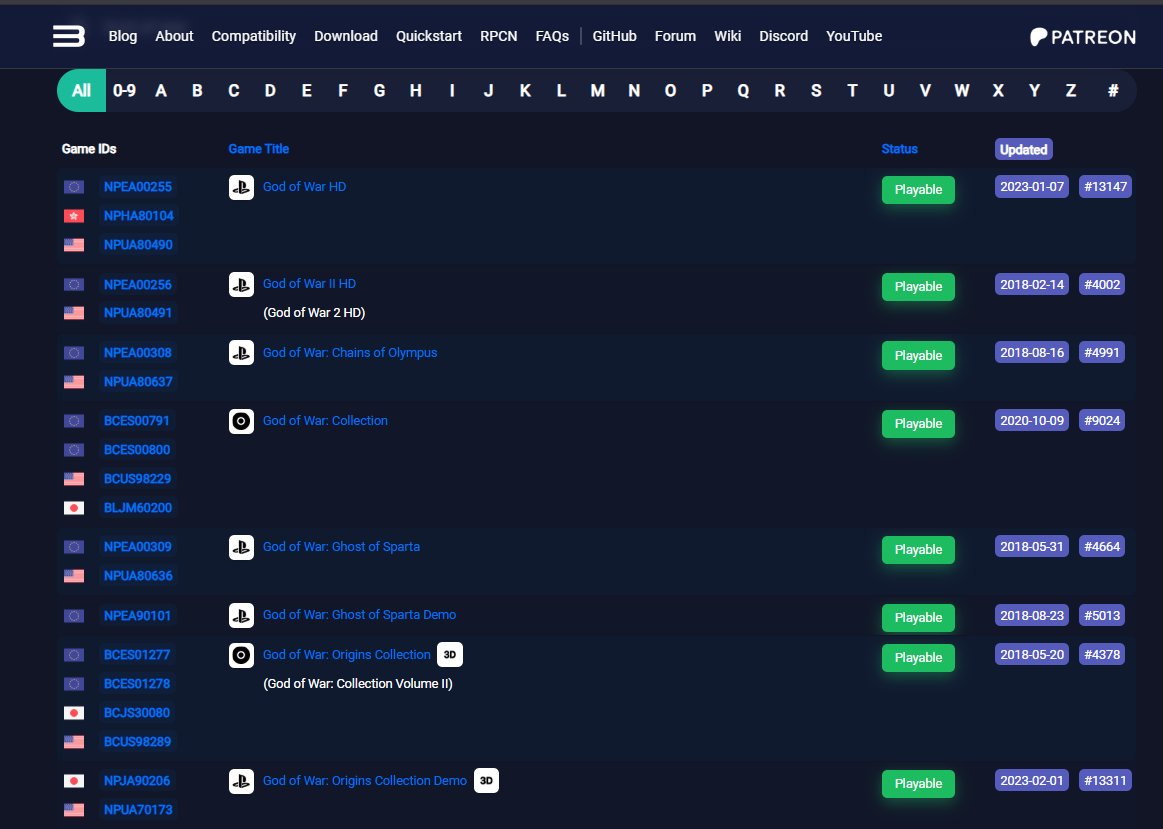Viewport: 1163px width, 829px height.
Task: Click the US flag next to NPUA80636
Action: coord(73,576)
